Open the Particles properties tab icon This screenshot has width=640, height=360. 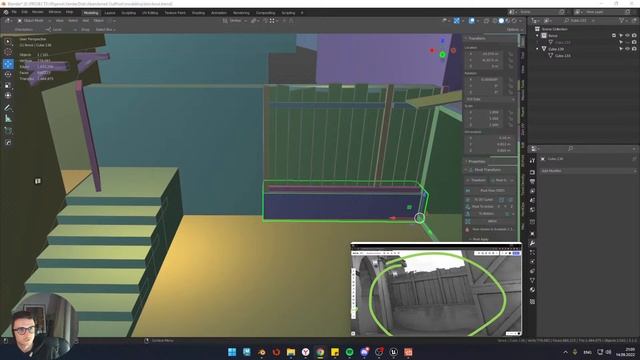tap(532, 253)
